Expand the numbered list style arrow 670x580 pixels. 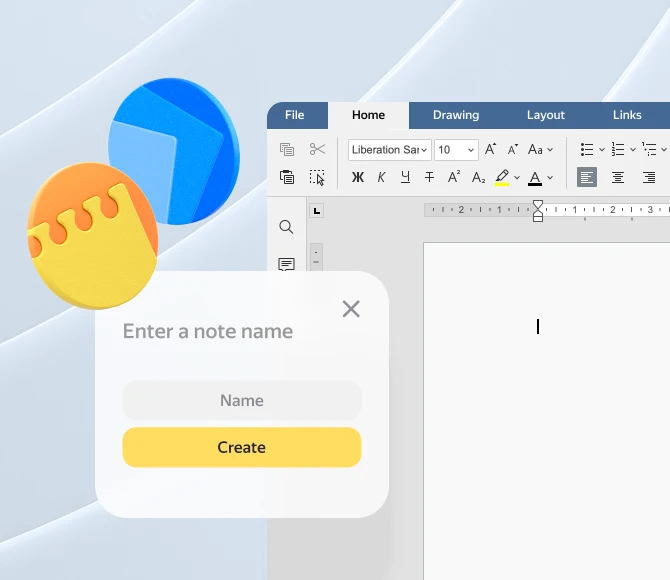click(x=632, y=150)
